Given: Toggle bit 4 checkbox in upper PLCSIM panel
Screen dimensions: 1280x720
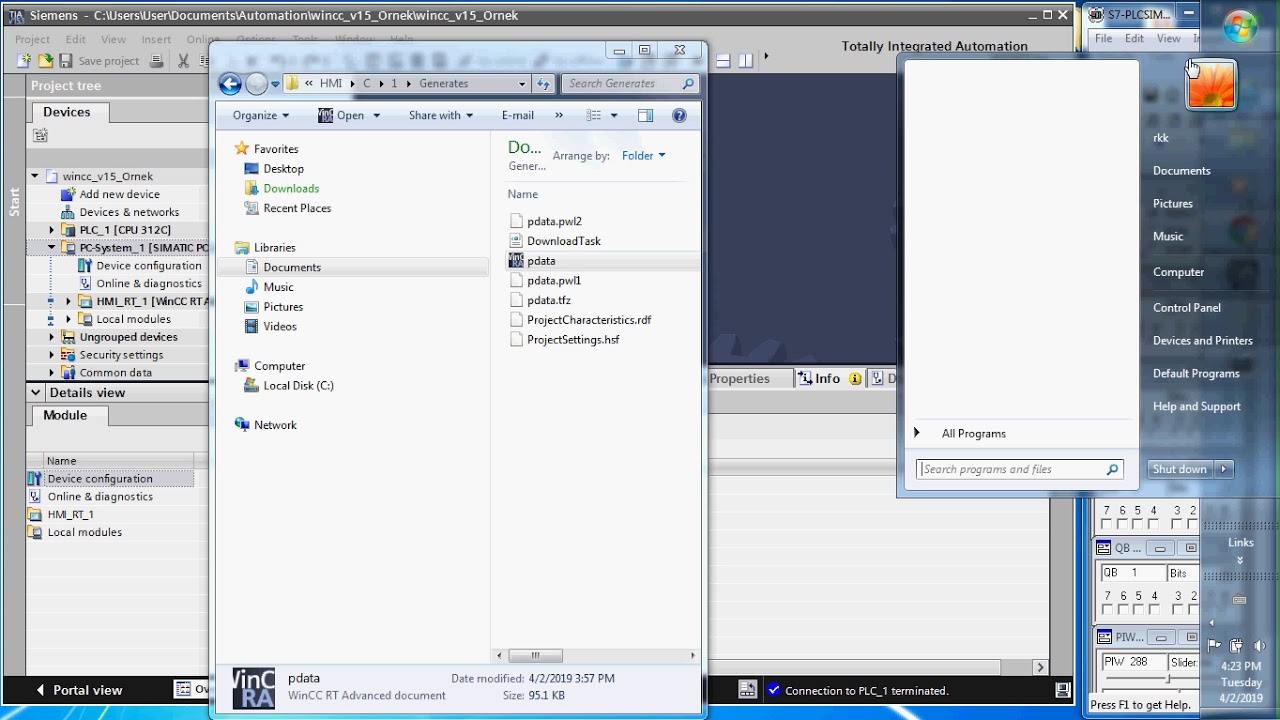Looking at the screenshot, I should 1155,523.
